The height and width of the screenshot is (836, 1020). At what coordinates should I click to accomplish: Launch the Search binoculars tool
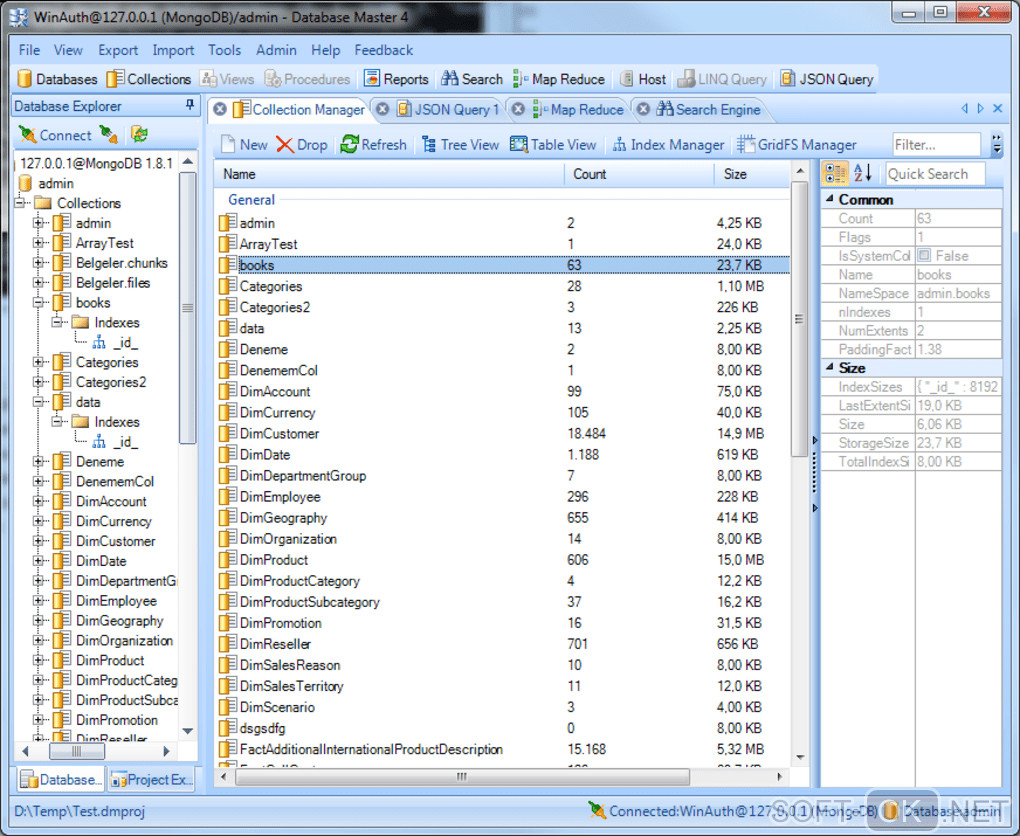[472, 79]
